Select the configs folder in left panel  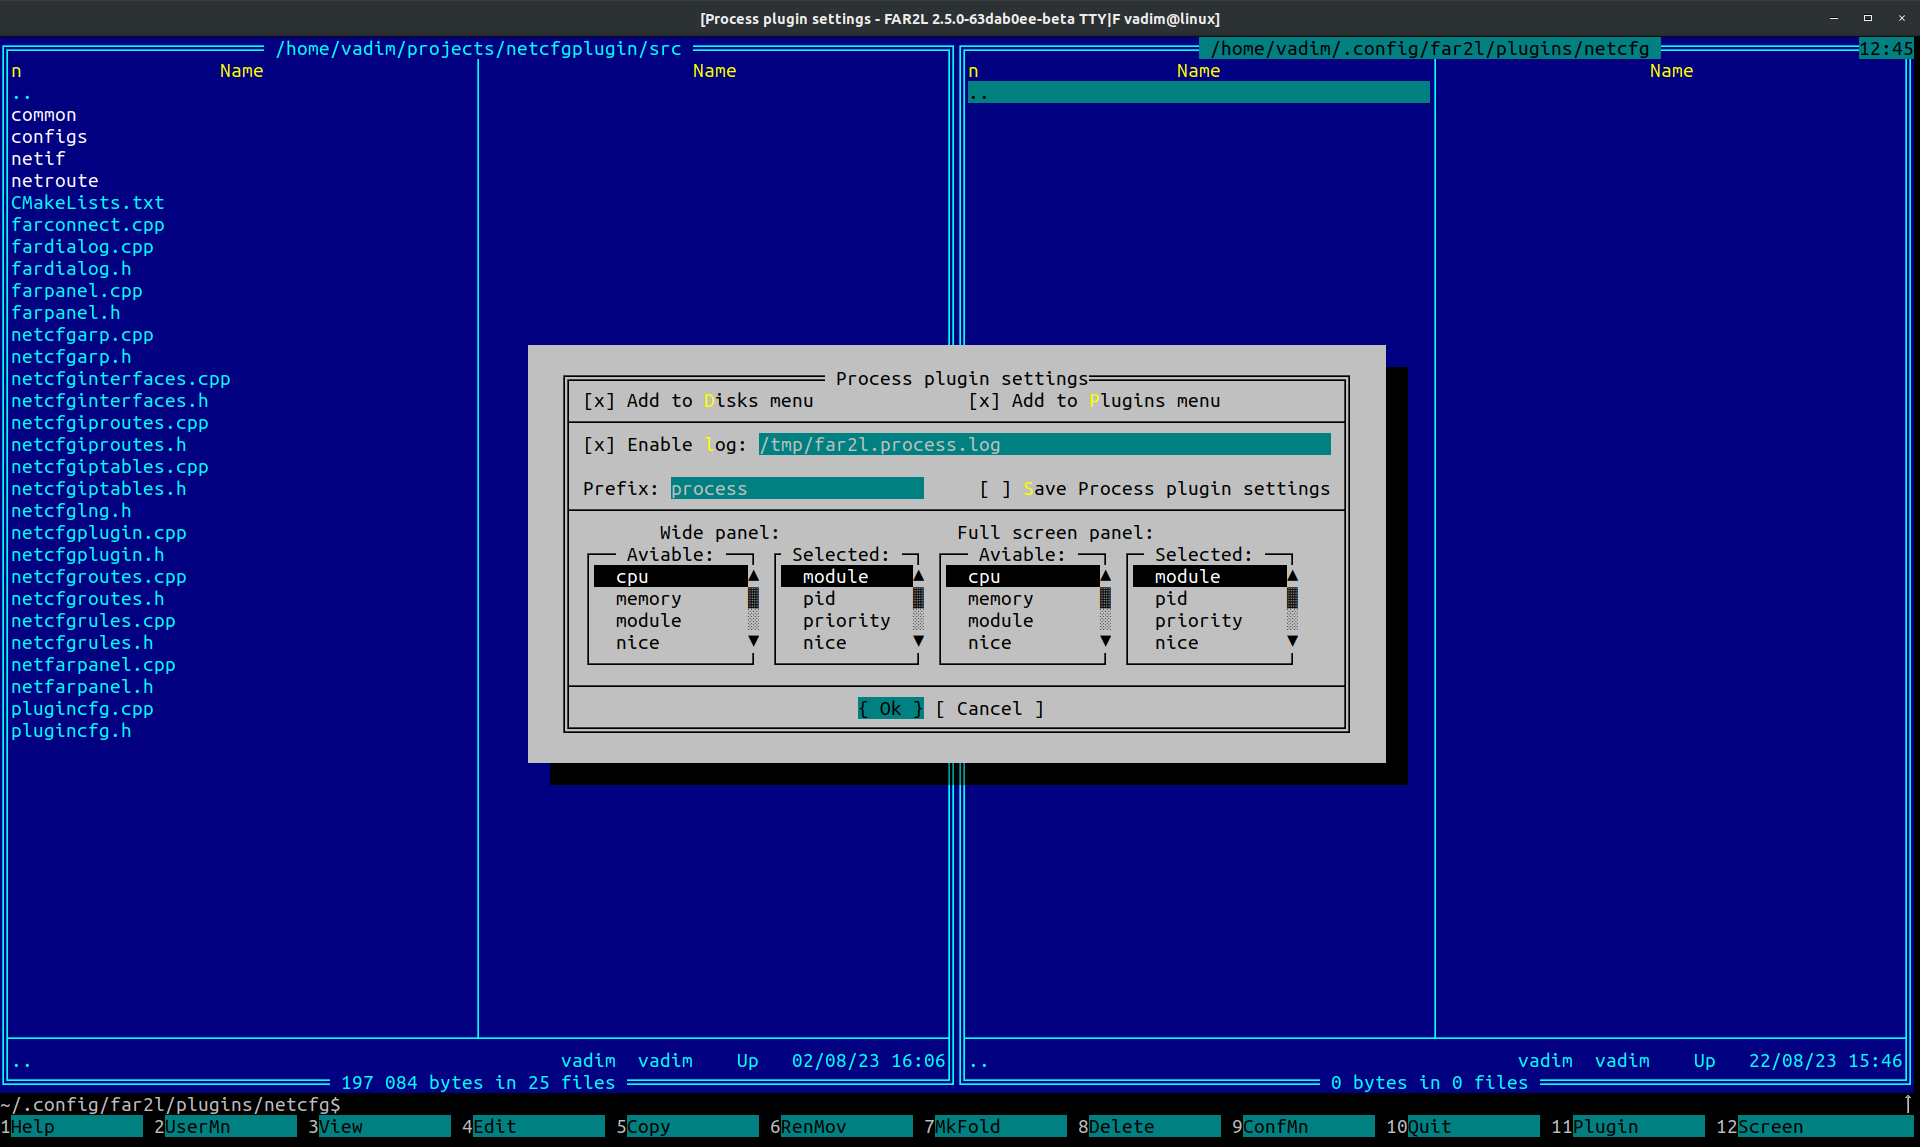[x=49, y=137]
